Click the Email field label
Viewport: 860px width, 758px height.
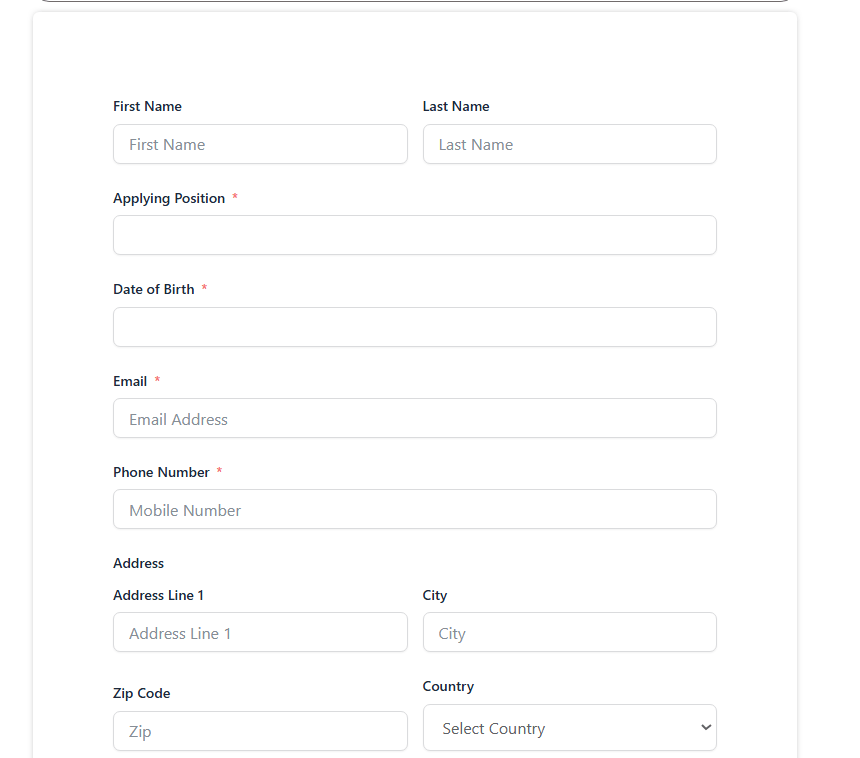tap(130, 382)
